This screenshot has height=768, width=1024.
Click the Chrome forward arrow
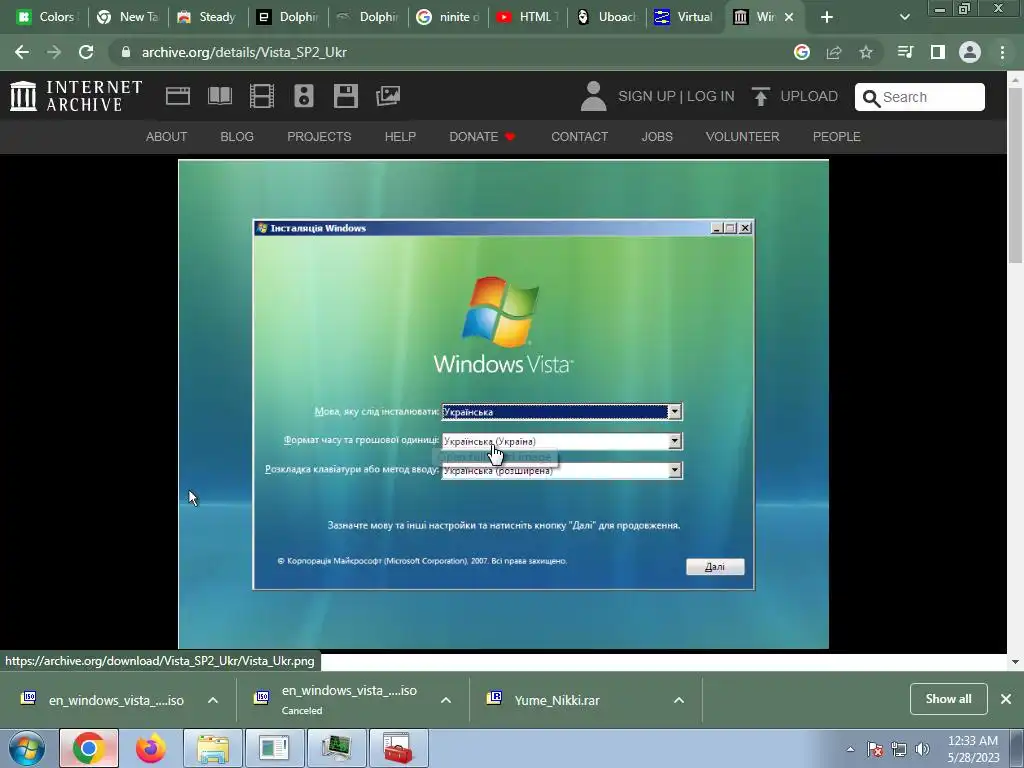coord(54,52)
